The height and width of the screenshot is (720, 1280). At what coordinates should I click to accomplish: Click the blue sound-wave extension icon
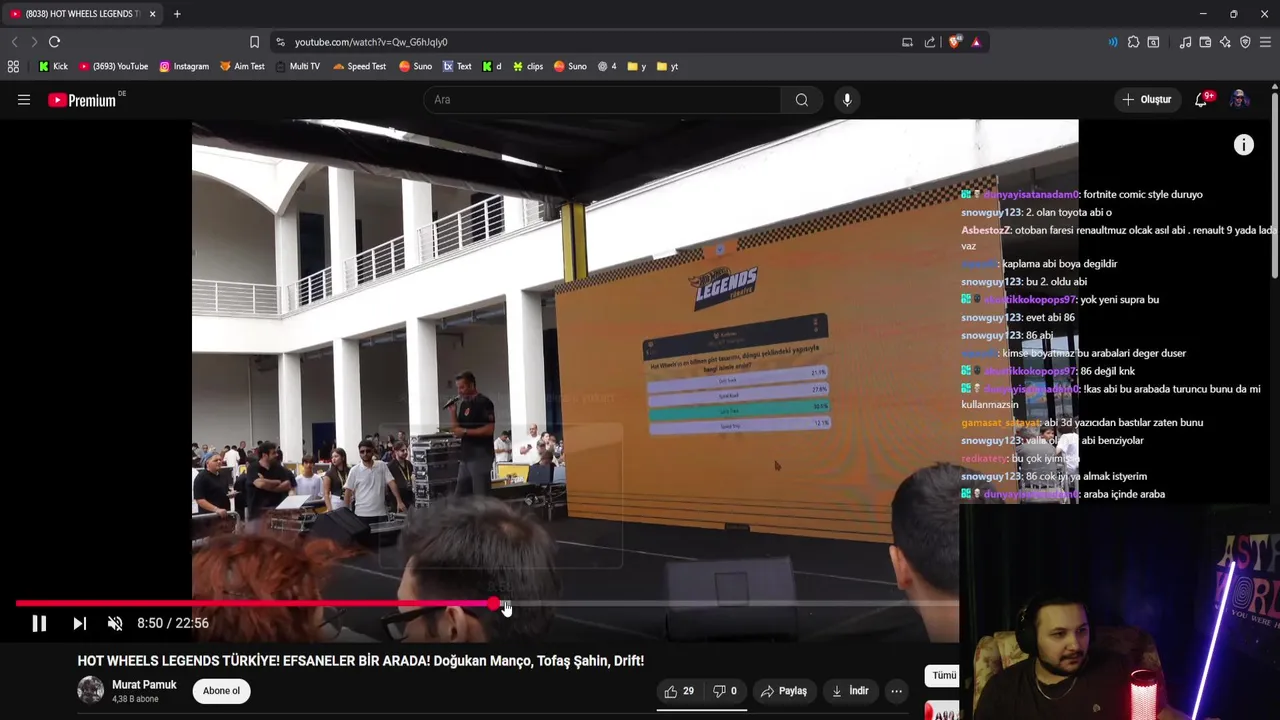1112,42
